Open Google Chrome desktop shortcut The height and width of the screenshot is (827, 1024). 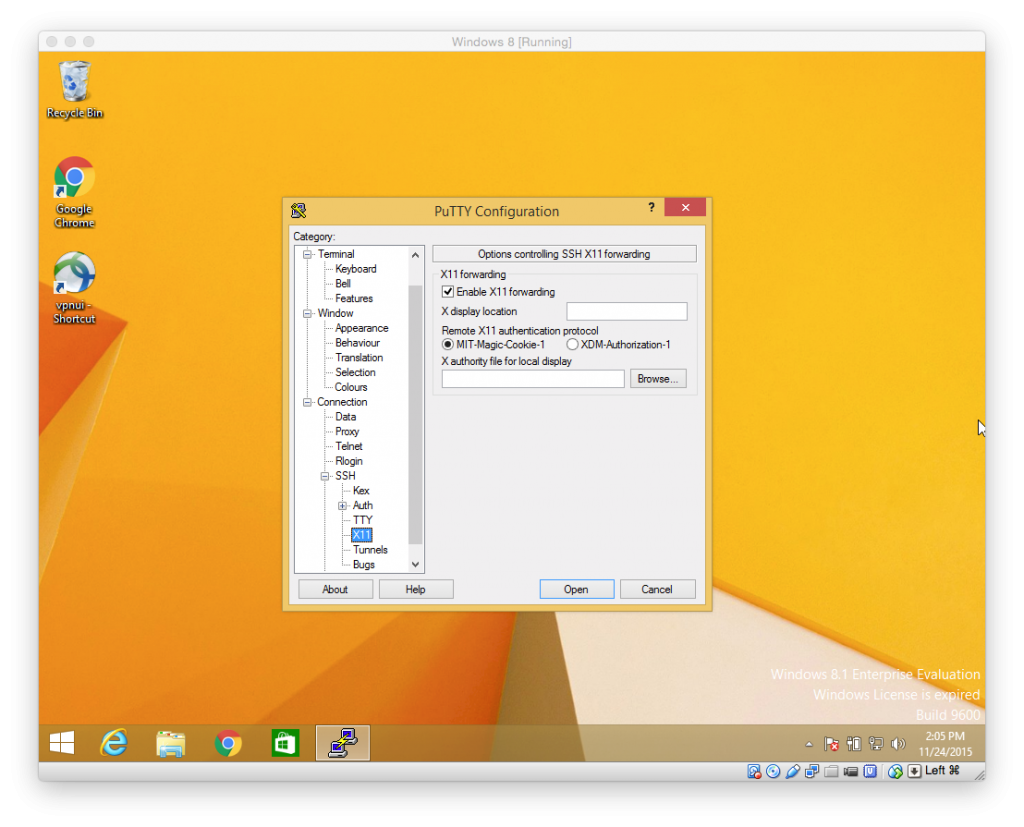74,180
